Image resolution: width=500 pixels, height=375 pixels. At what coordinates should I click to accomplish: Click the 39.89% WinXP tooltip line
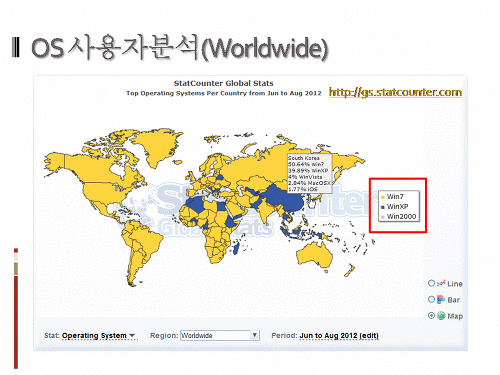(x=308, y=170)
